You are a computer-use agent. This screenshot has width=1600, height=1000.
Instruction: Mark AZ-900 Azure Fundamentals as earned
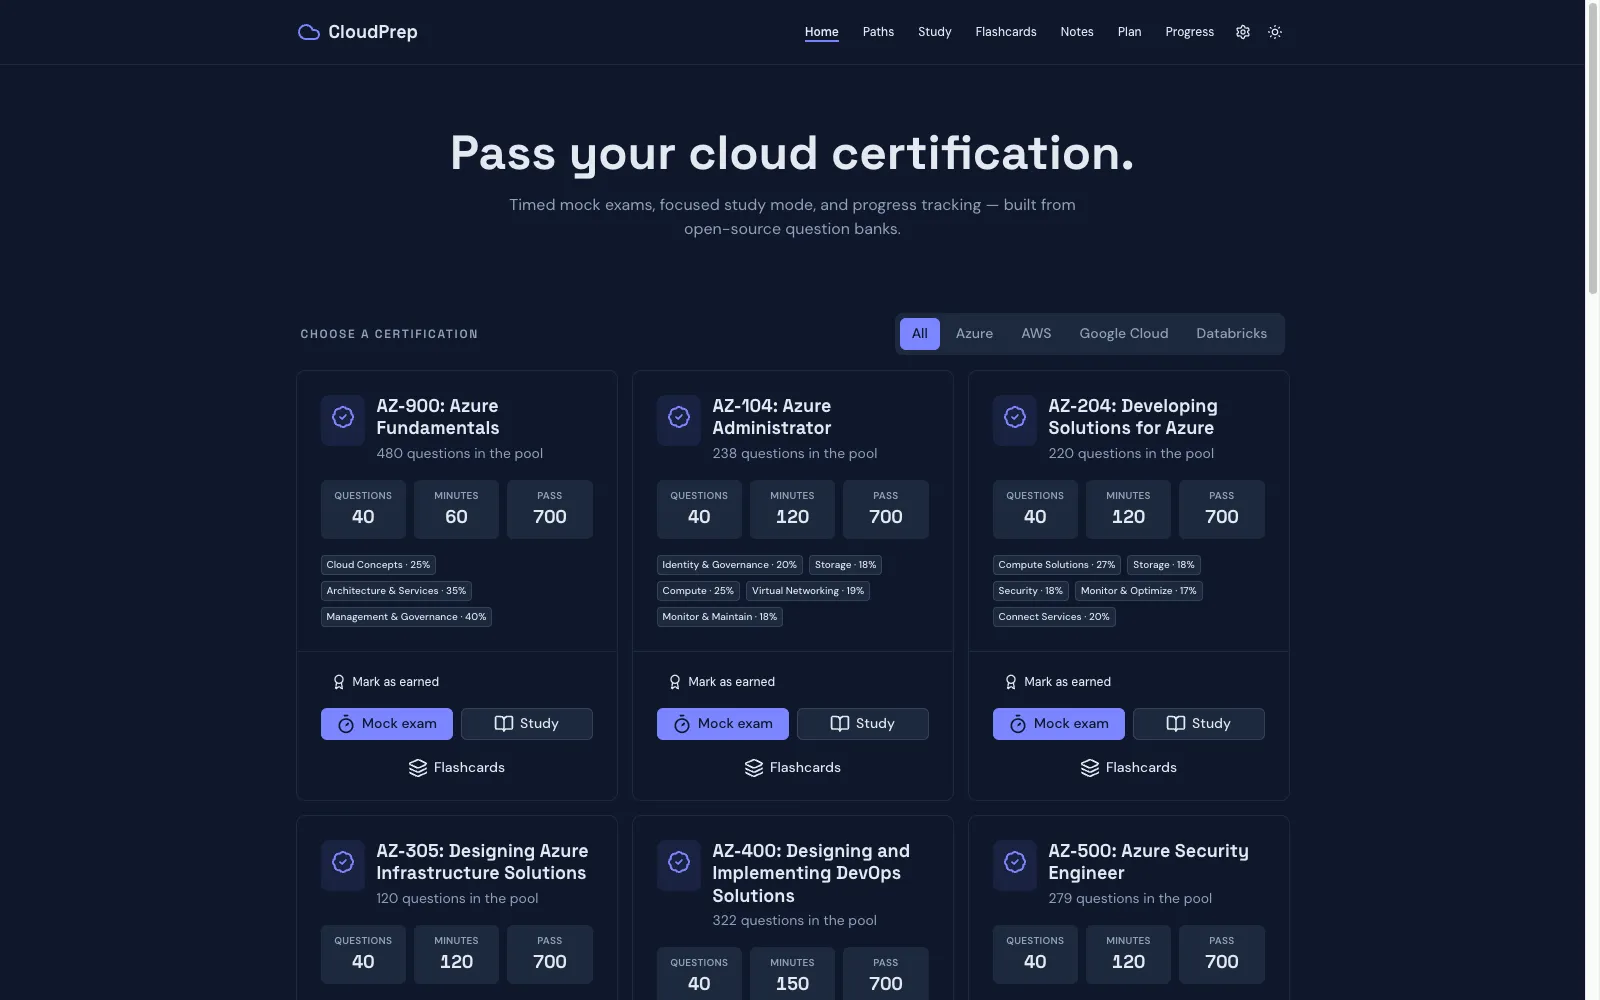(386, 682)
